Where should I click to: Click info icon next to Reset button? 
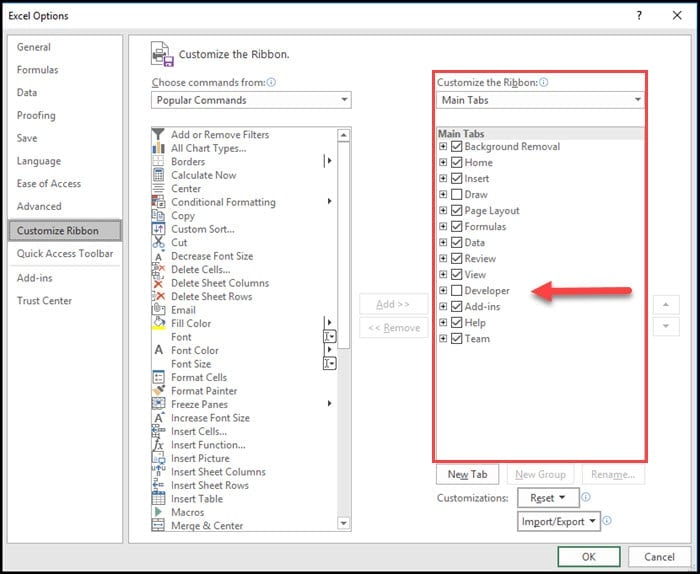(586, 497)
